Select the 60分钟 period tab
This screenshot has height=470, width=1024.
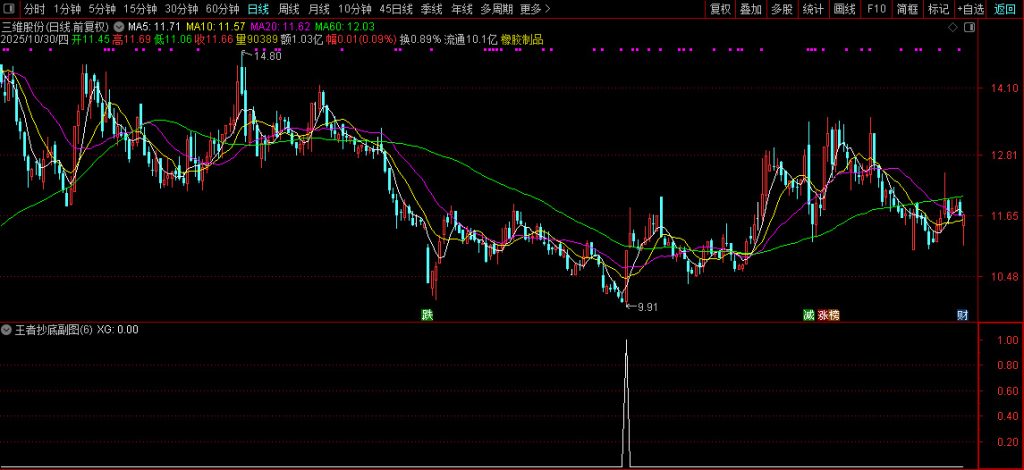pyautogui.click(x=222, y=9)
